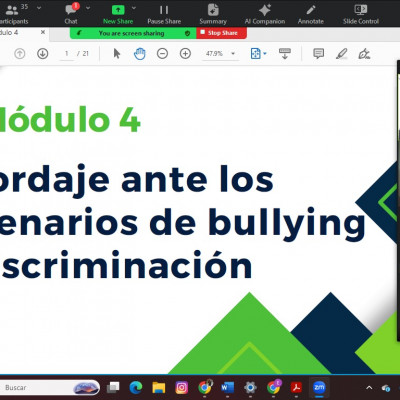Open File Explorer from taskbar

[x=159, y=387]
